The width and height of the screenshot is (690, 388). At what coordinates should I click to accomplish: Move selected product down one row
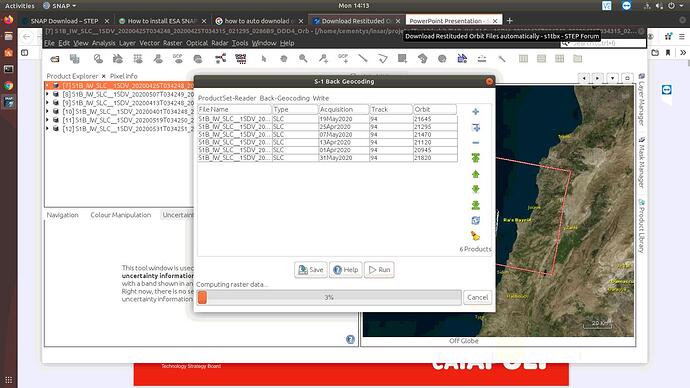475,189
